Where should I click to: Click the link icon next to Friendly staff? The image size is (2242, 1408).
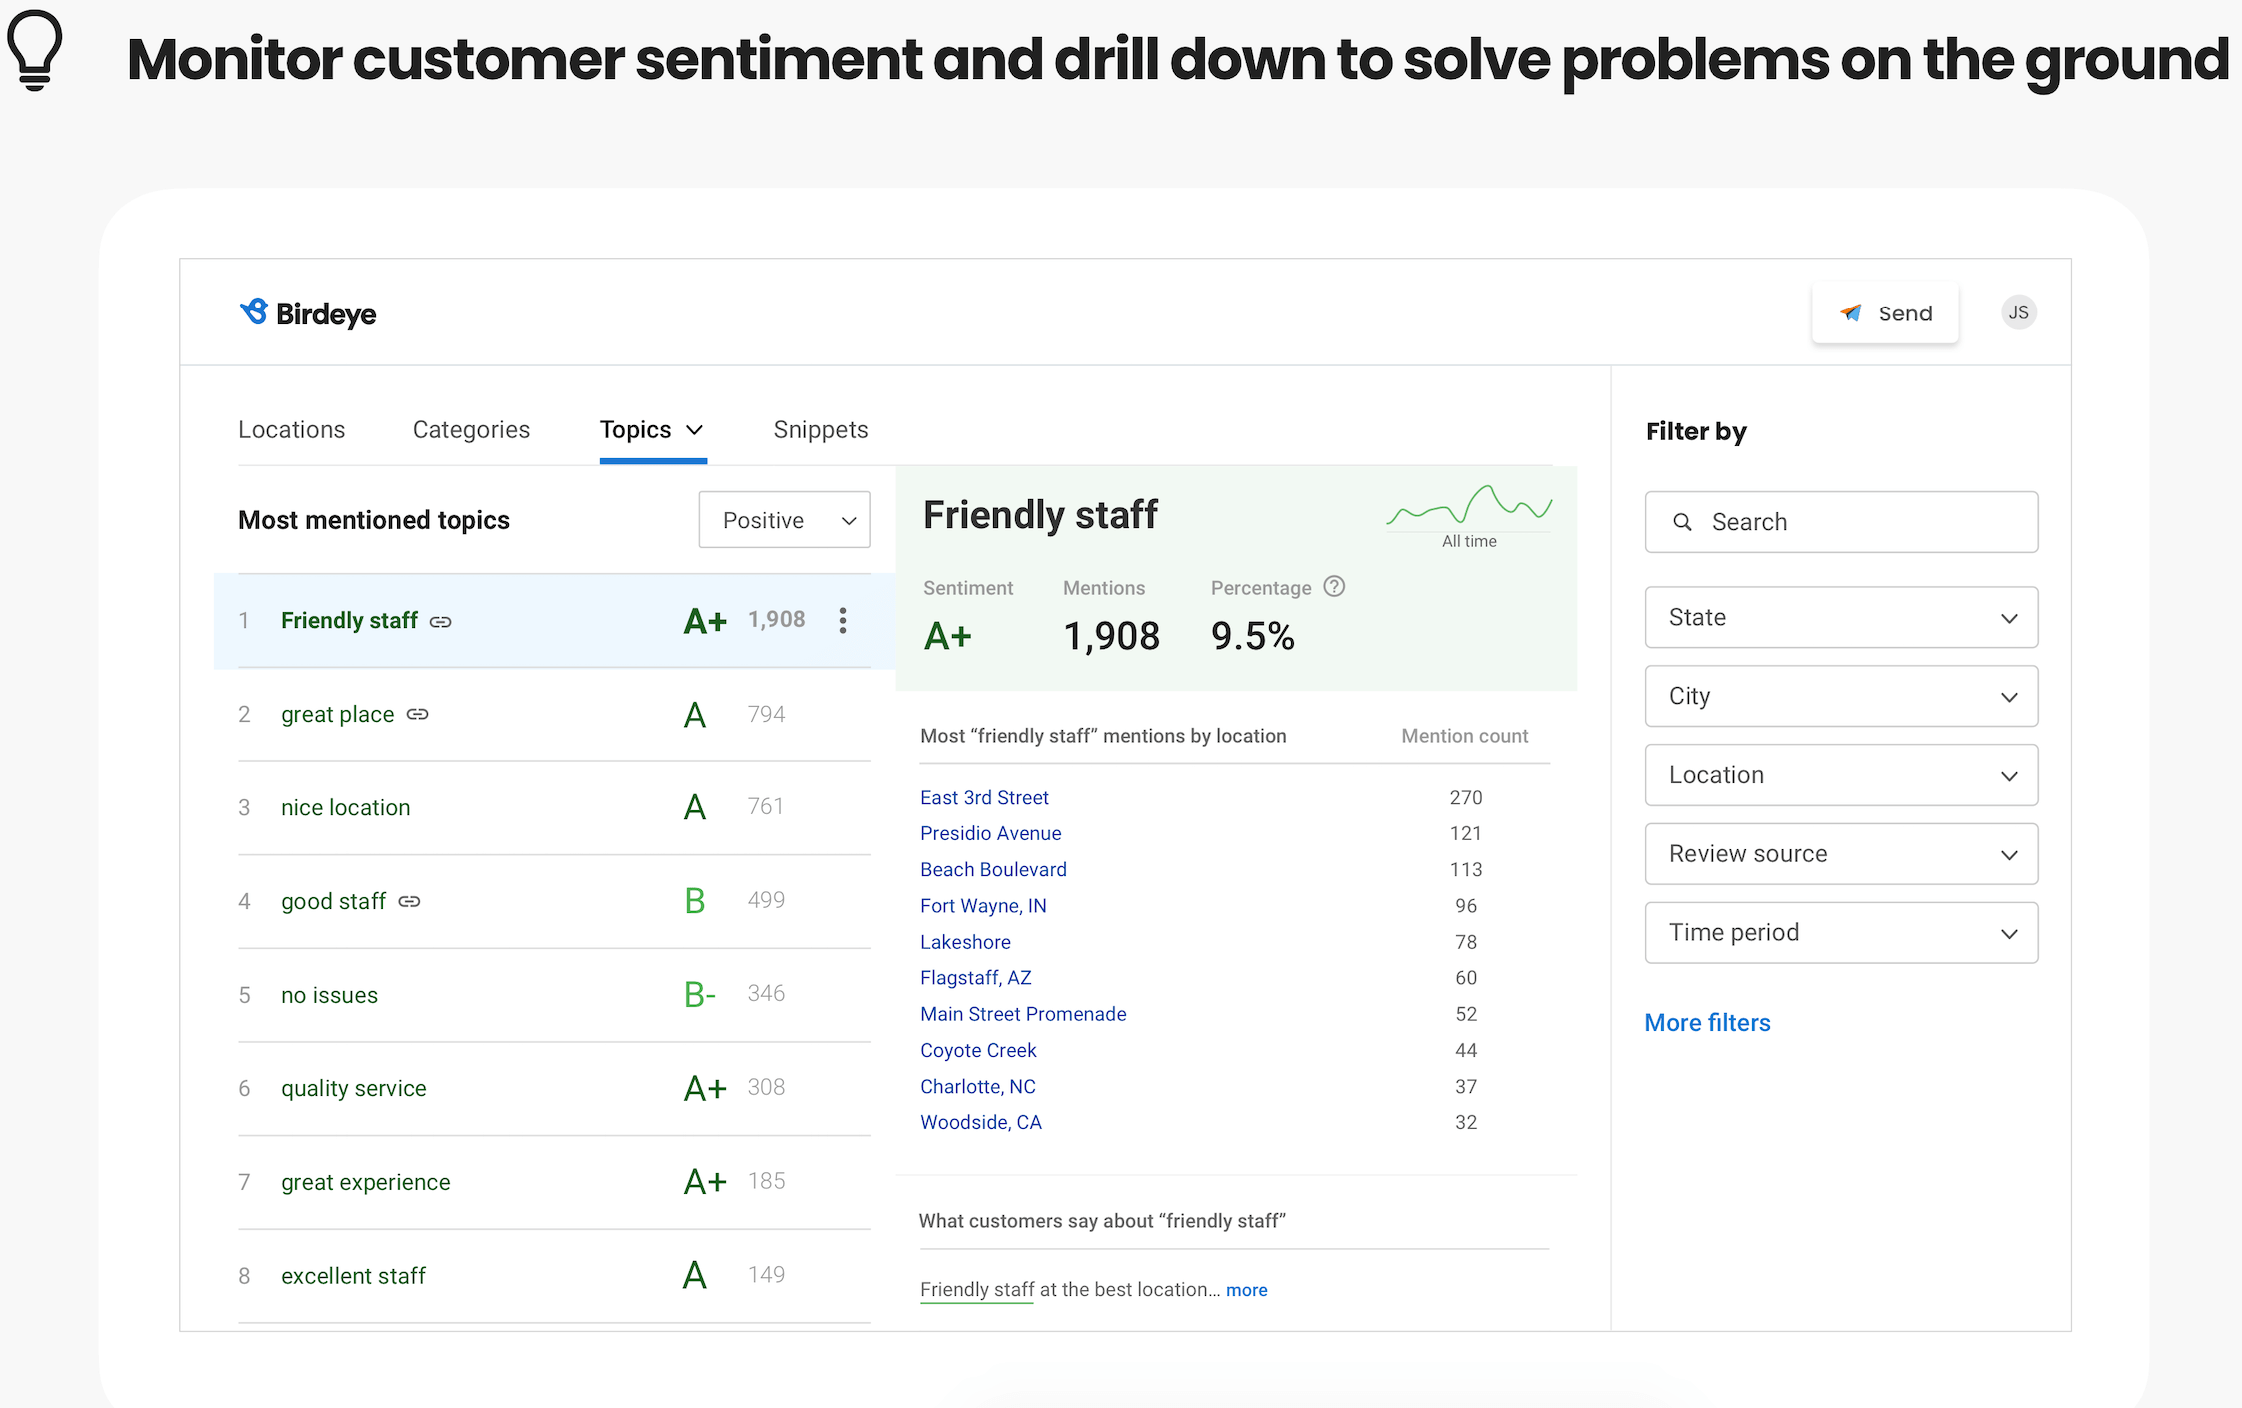[x=441, y=621]
